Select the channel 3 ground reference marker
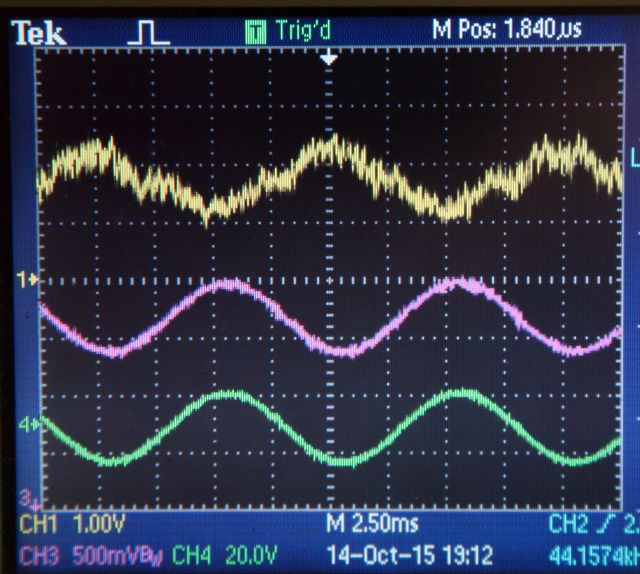This screenshot has height=574, width=640. point(29,497)
